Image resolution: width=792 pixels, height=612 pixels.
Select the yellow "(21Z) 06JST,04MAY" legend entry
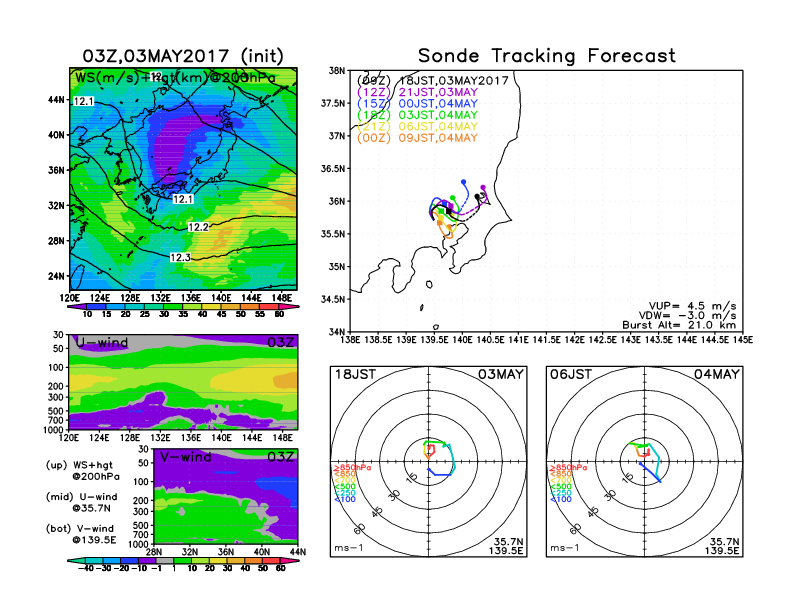417,126
